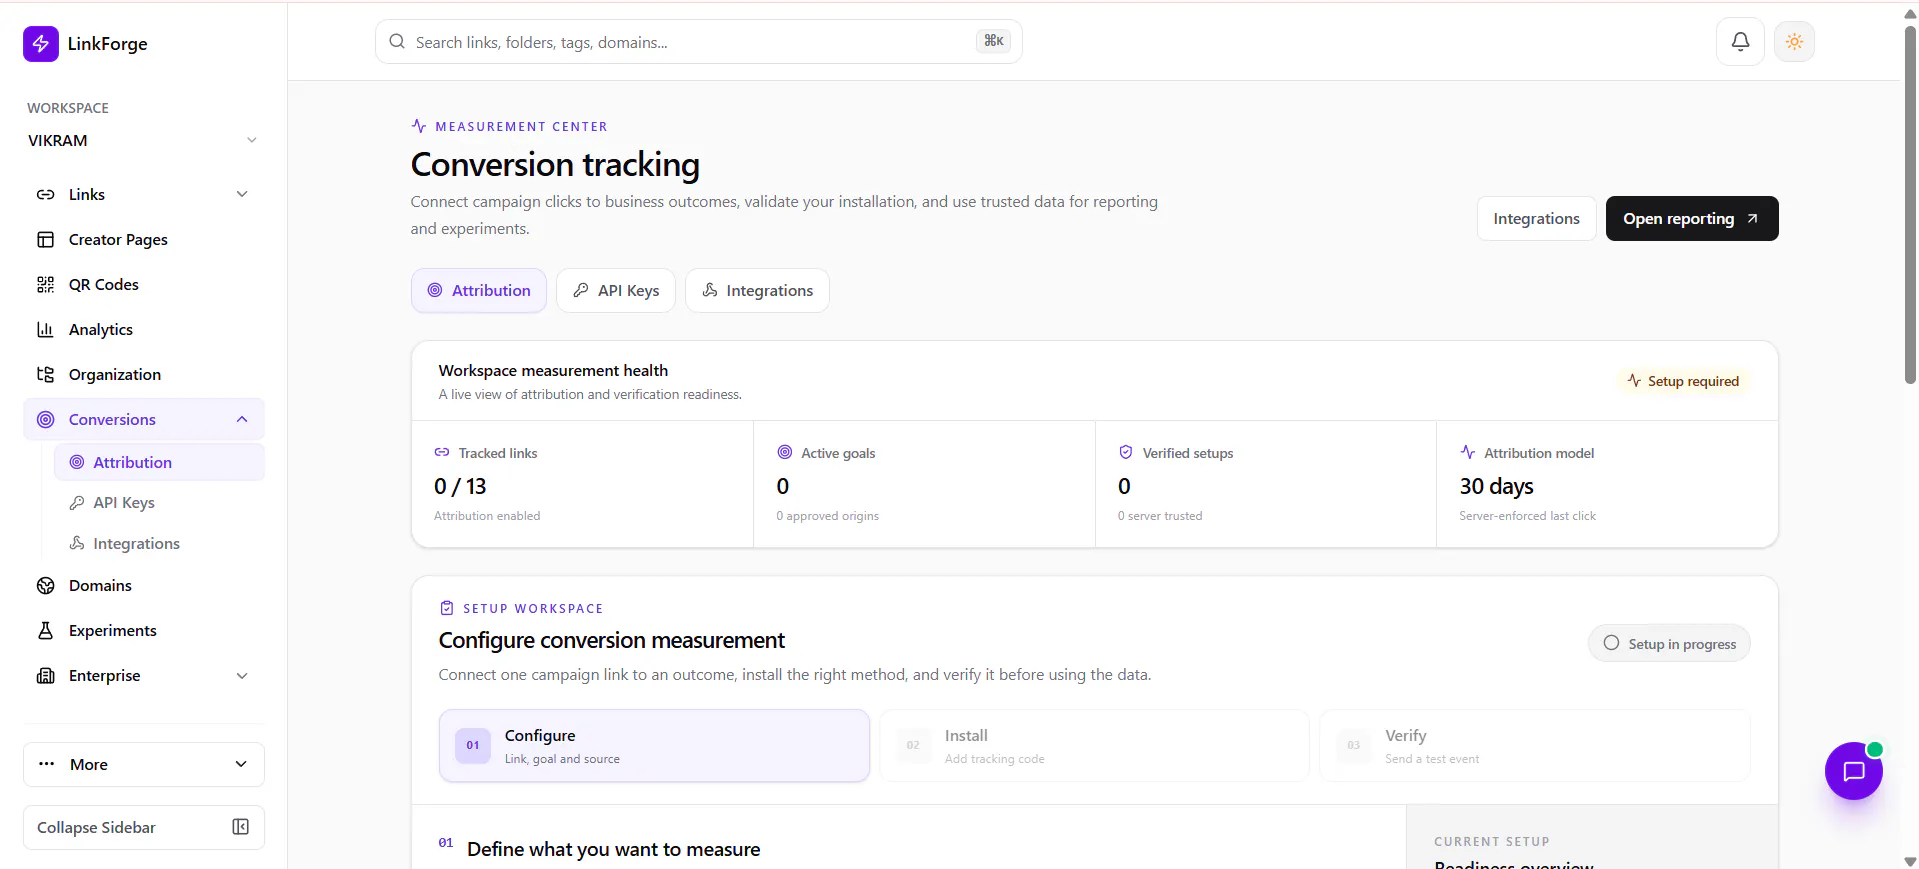Focus the search links input field
This screenshot has height=869, width=1919.
point(698,42)
